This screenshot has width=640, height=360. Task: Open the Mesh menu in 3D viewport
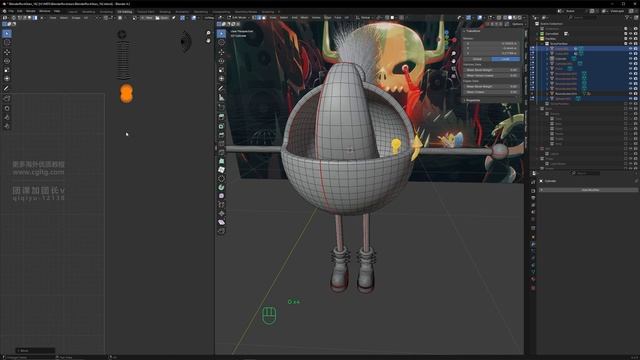304,18
